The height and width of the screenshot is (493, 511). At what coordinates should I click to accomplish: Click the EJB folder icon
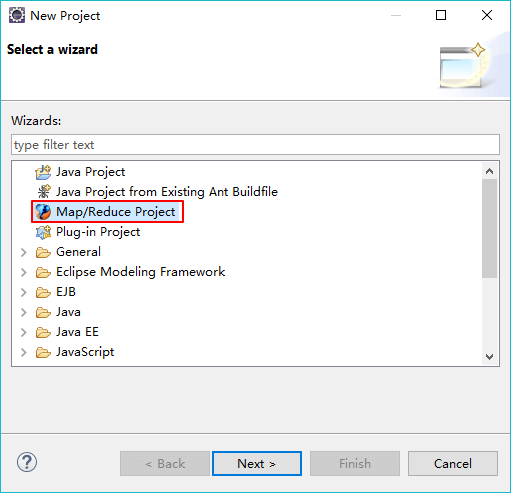point(43,292)
